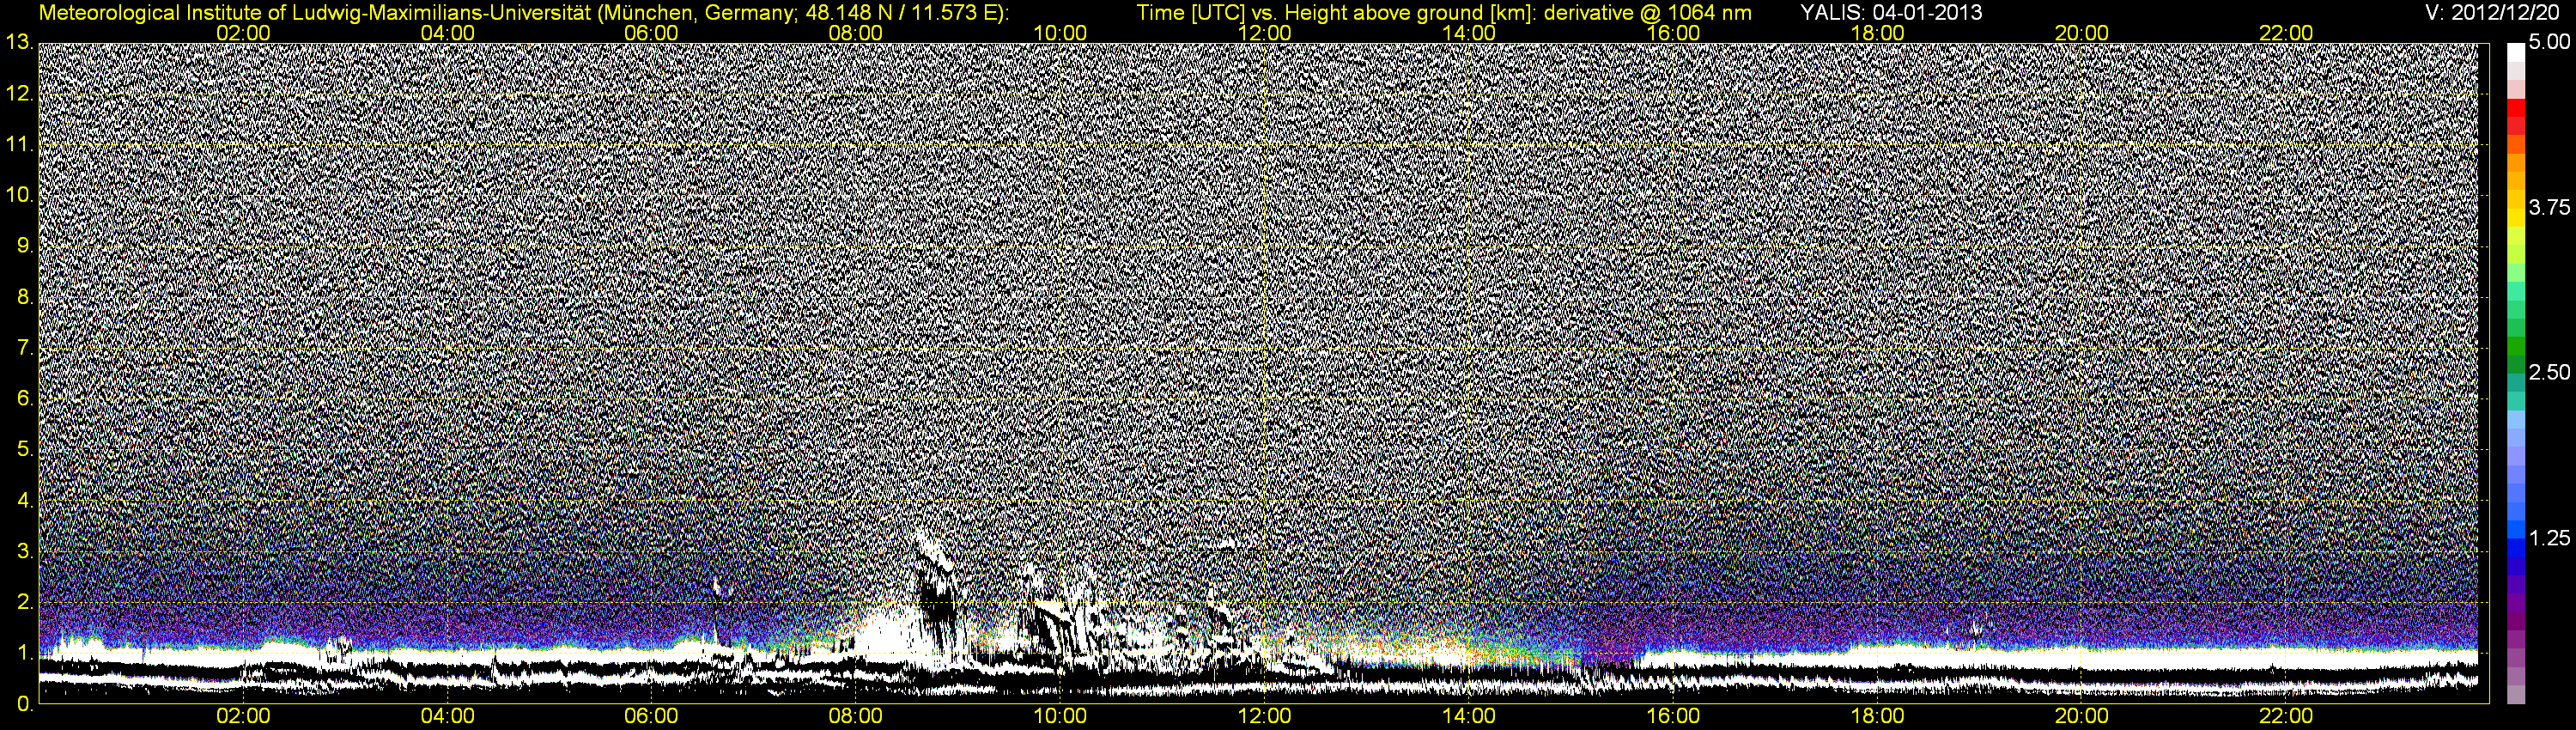Select 08:00 on the lower time axis

(856, 716)
